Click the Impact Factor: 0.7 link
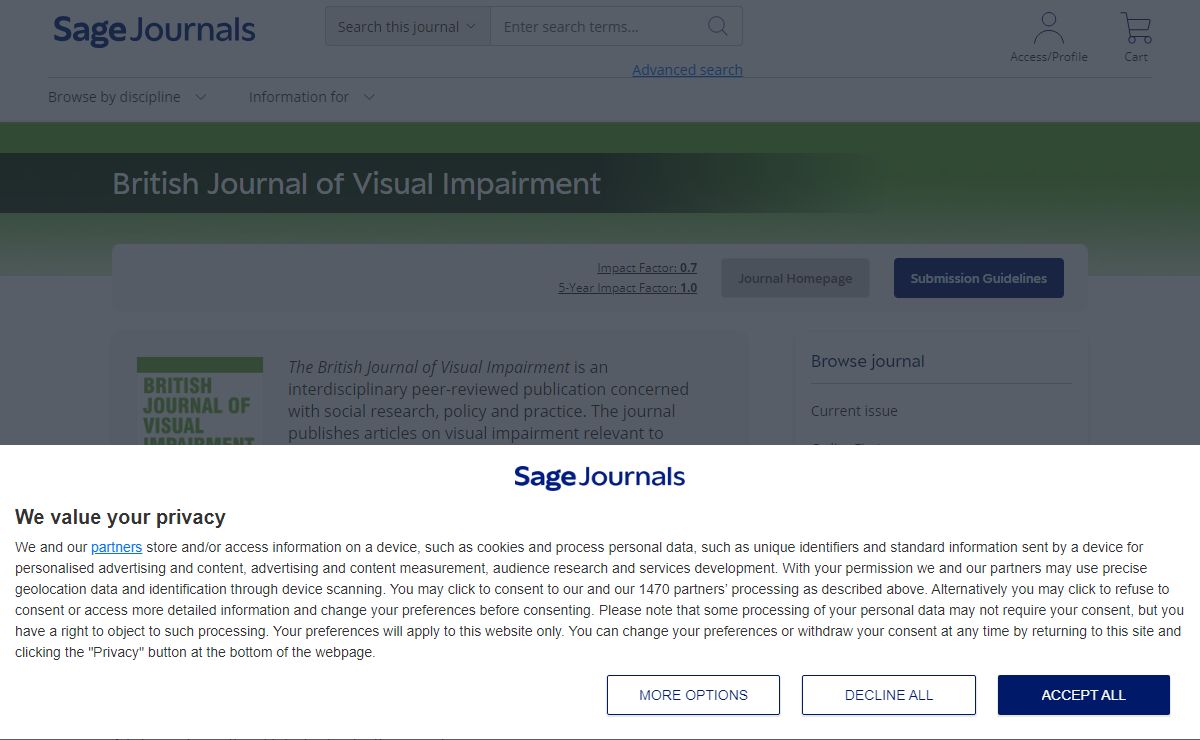Viewport: 1200px width, 740px height. tap(647, 268)
